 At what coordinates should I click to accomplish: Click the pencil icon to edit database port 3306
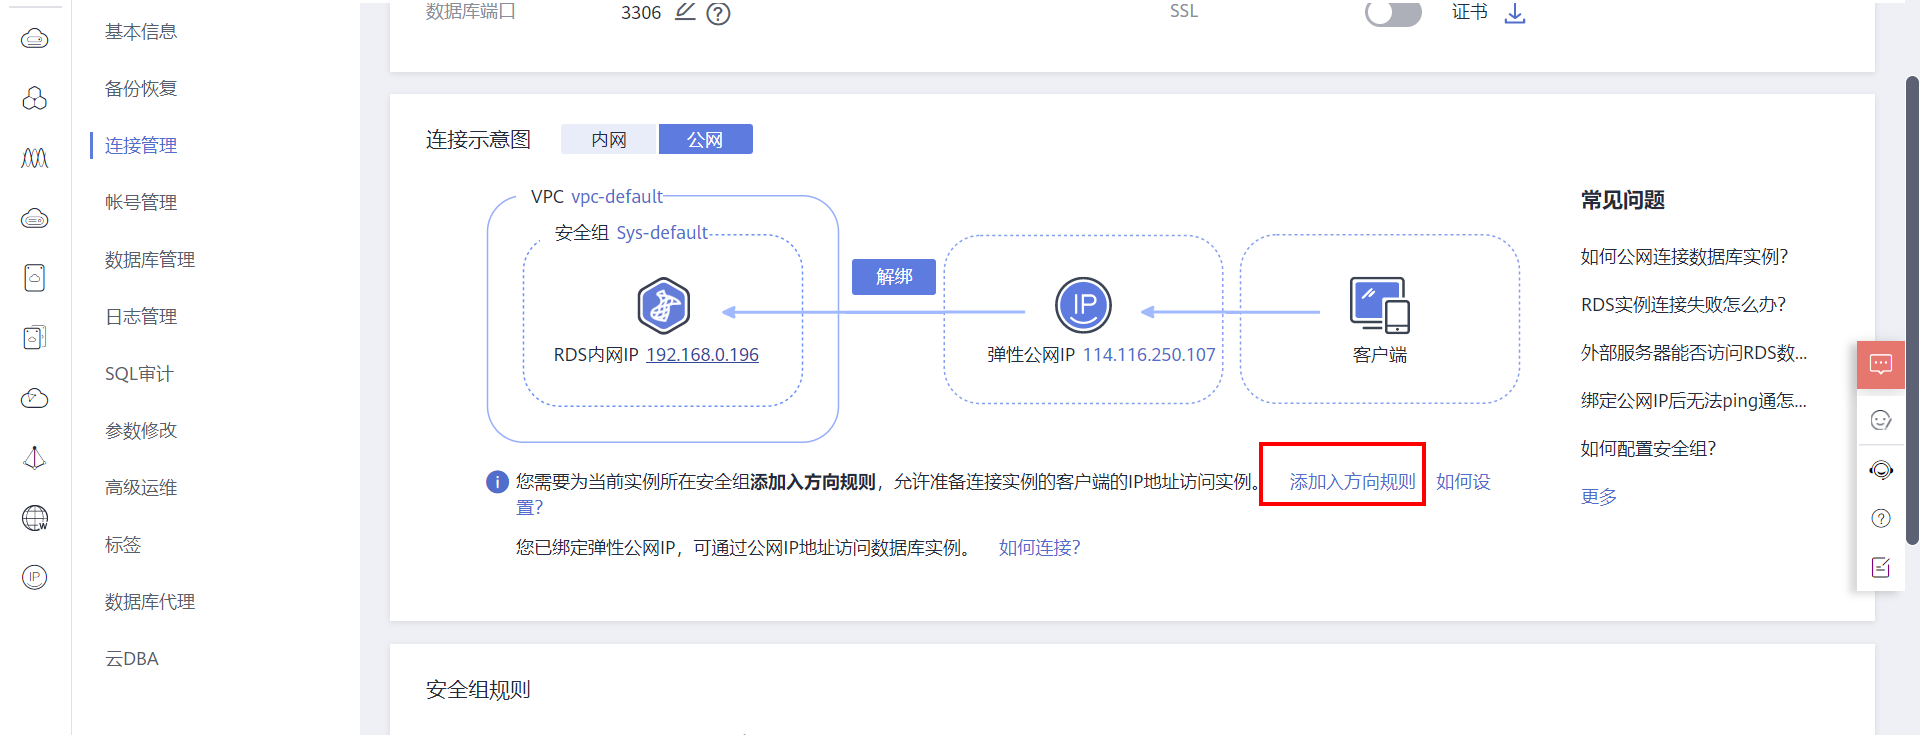click(x=685, y=11)
